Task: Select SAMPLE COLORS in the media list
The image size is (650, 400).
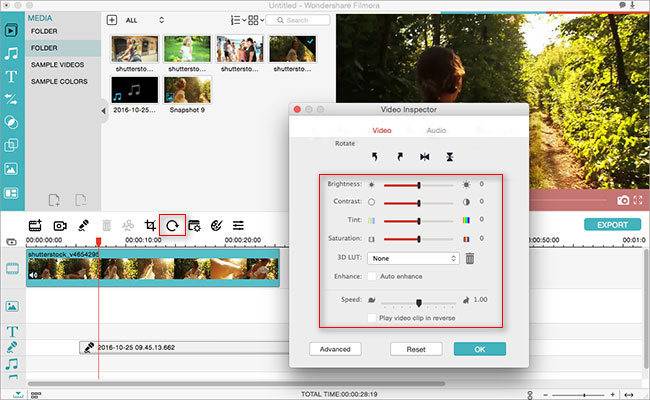Action: coord(59,81)
